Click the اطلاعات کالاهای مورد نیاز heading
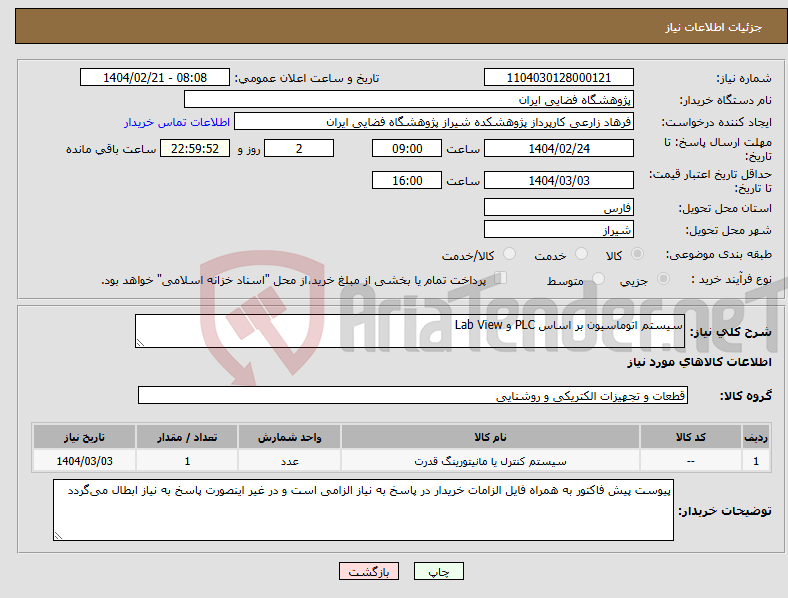The image size is (788, 598). coord(699,362)
